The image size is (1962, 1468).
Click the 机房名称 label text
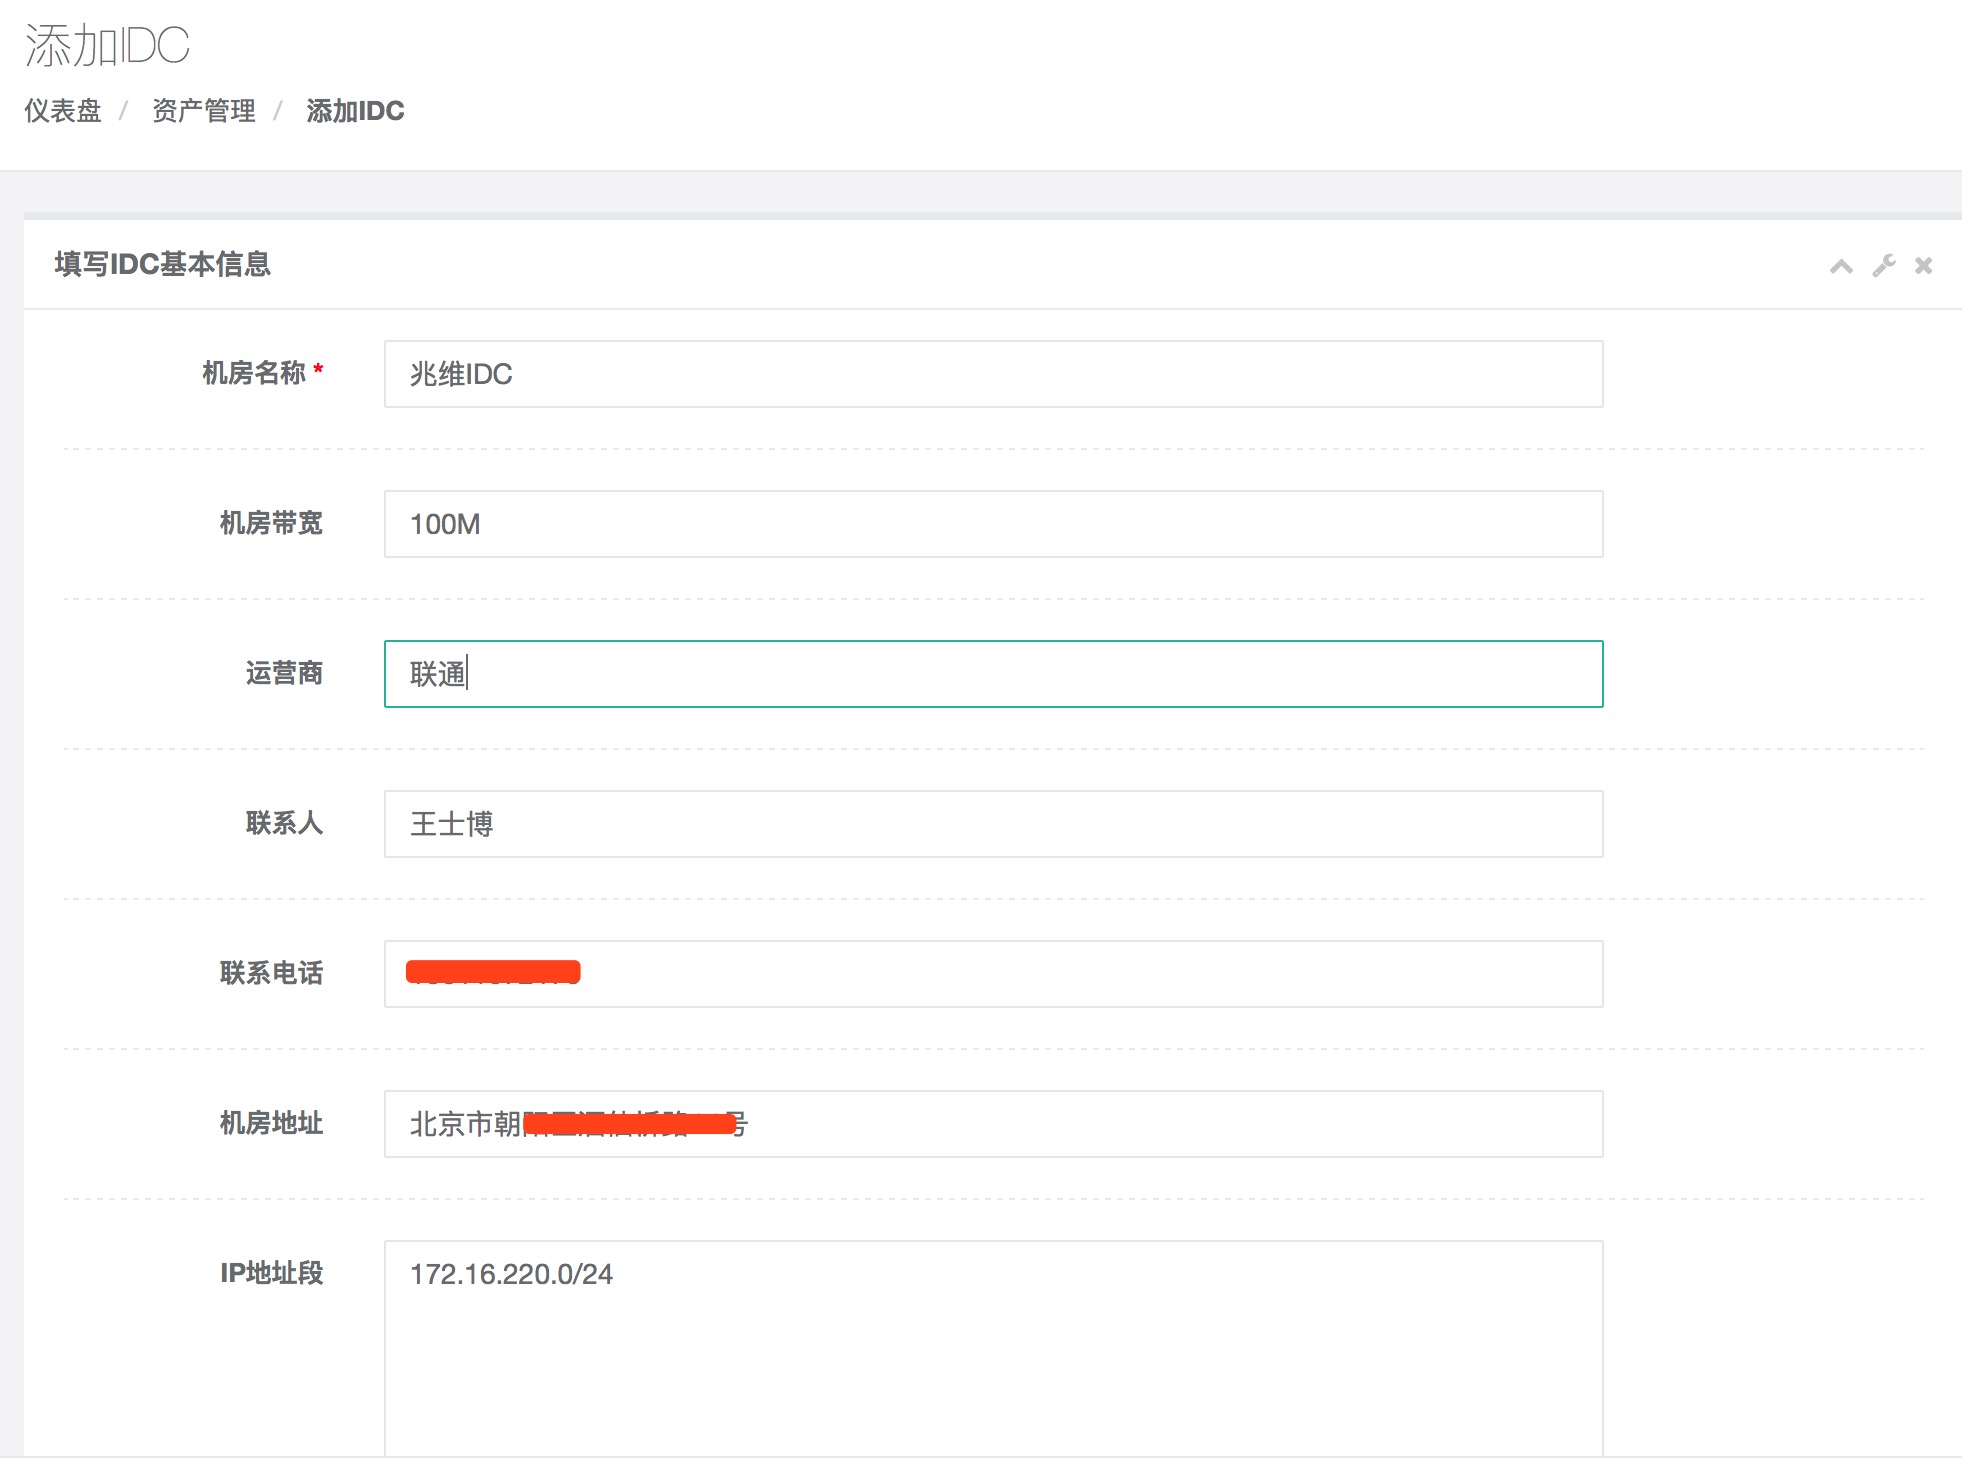tap(254, 373)
